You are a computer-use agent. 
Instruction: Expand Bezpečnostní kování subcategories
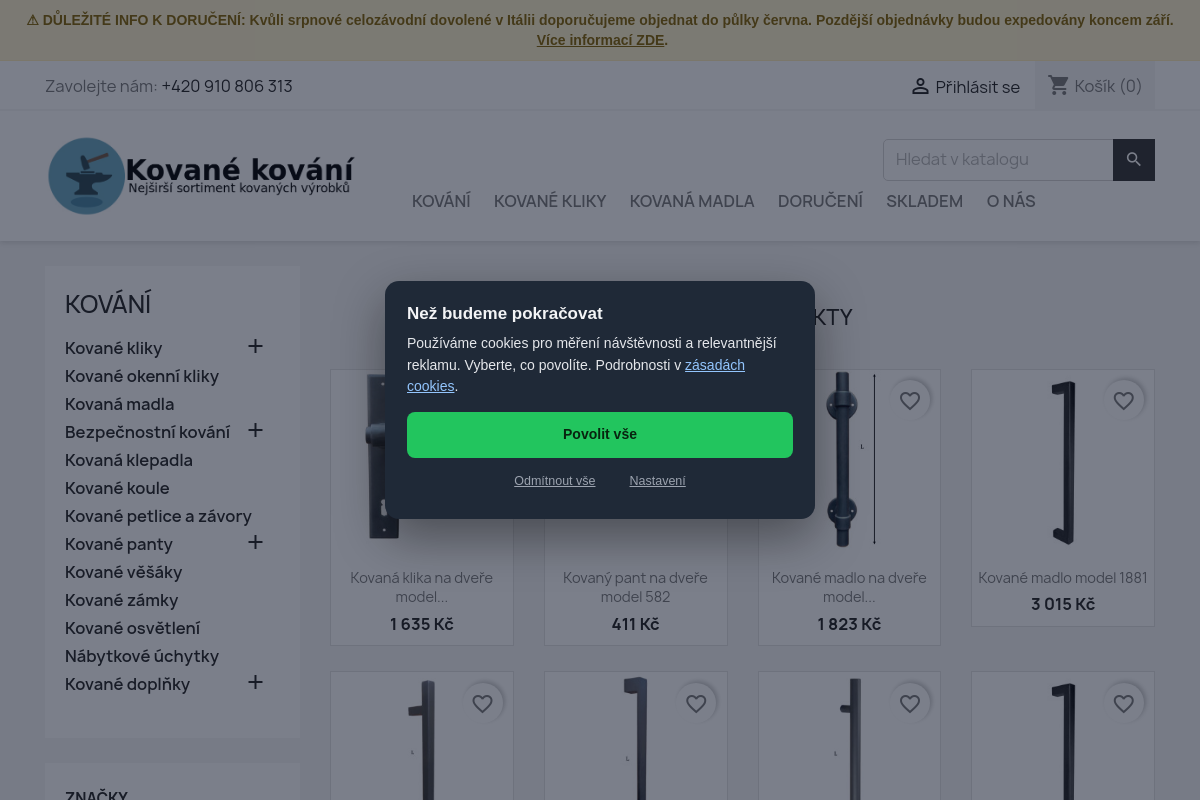(x=255, y=430)
